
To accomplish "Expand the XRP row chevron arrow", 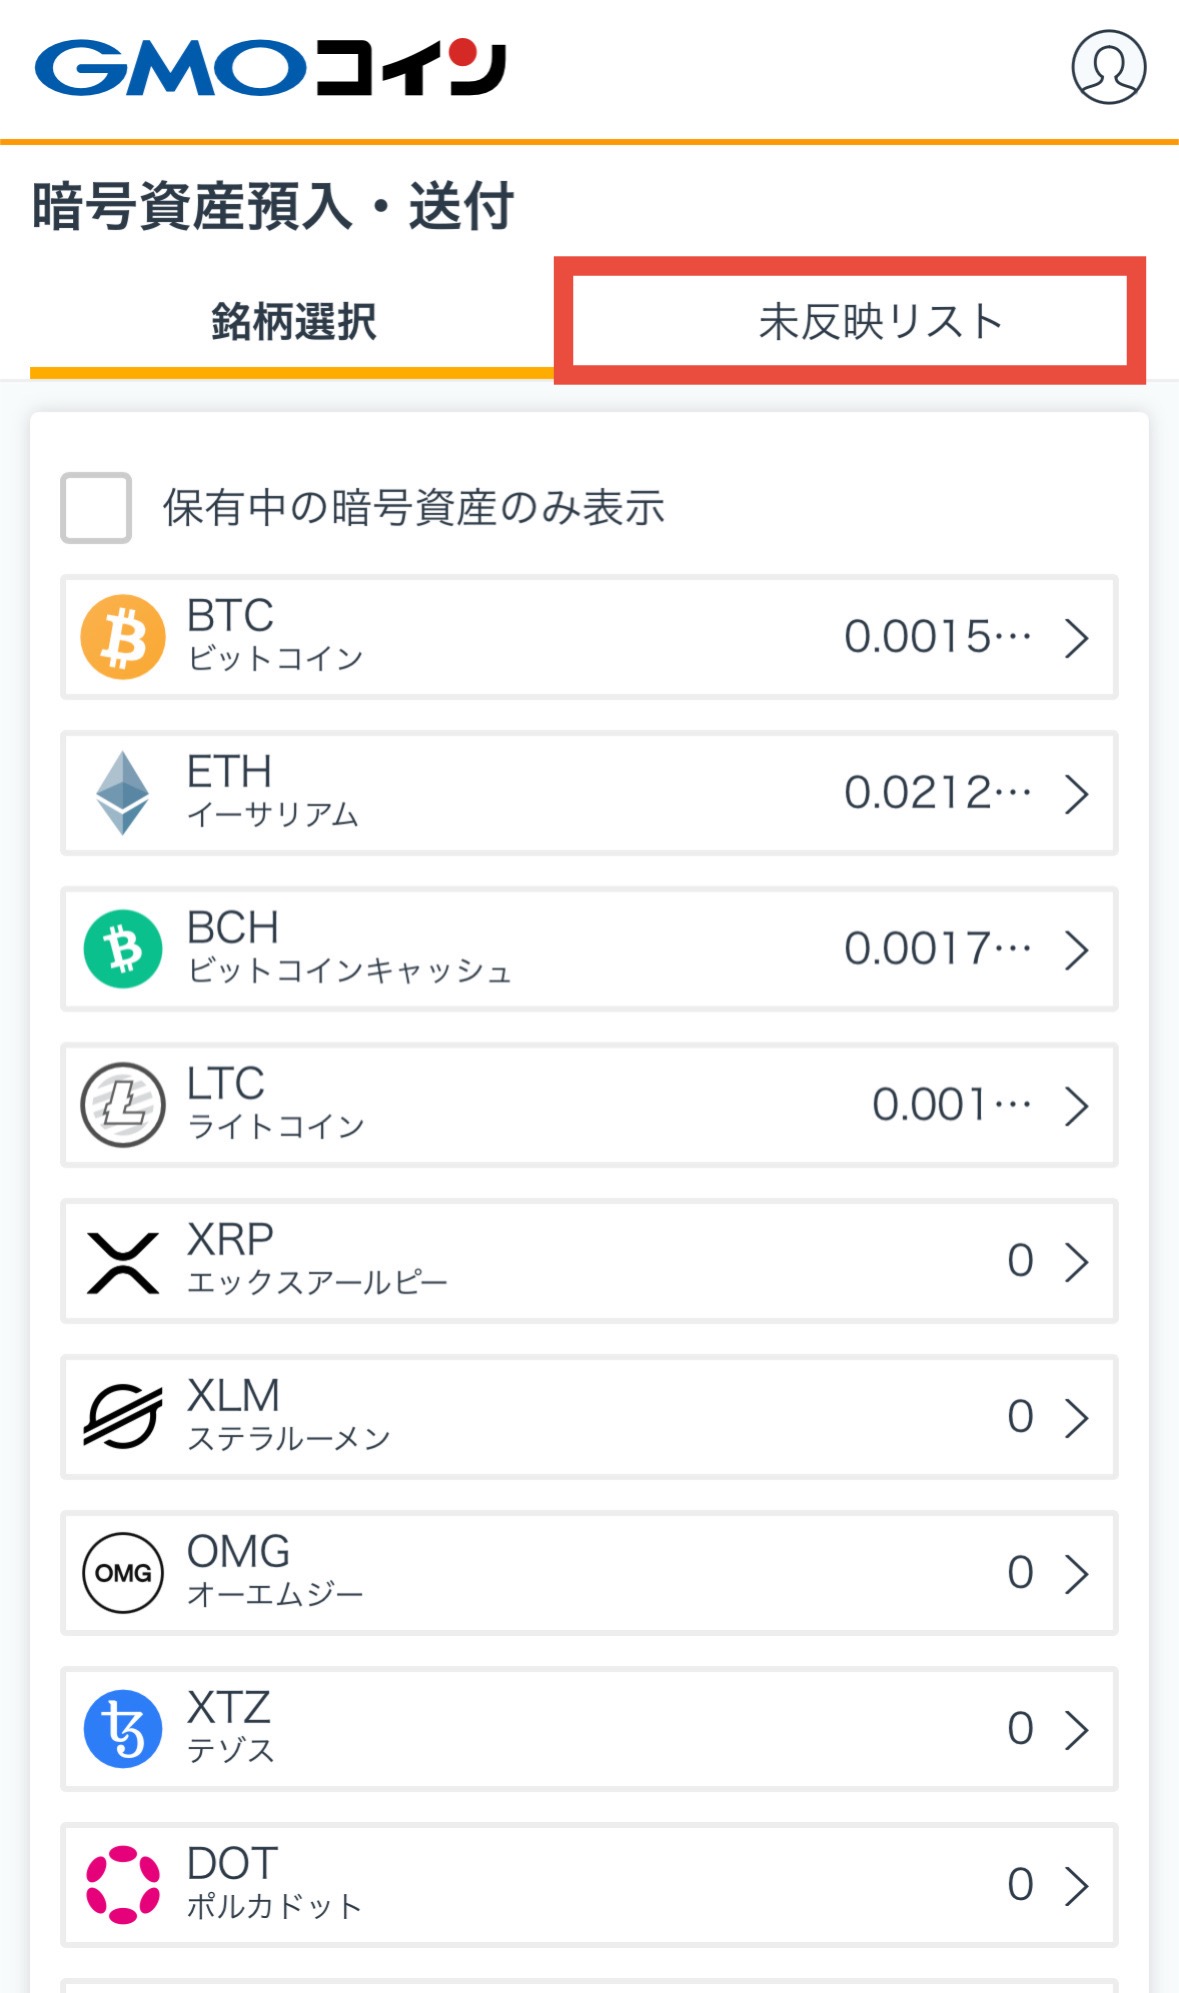I will coord(1076,1262).
